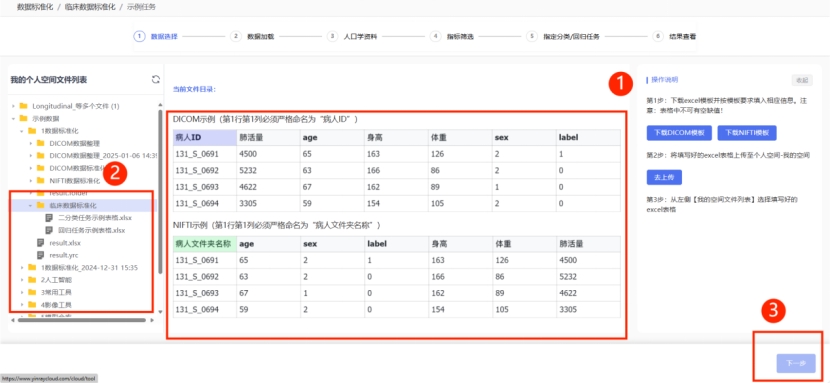This screenshot has width=830, height=383.
Task: Click file icon of result.yrc
Action: [40, 255]
